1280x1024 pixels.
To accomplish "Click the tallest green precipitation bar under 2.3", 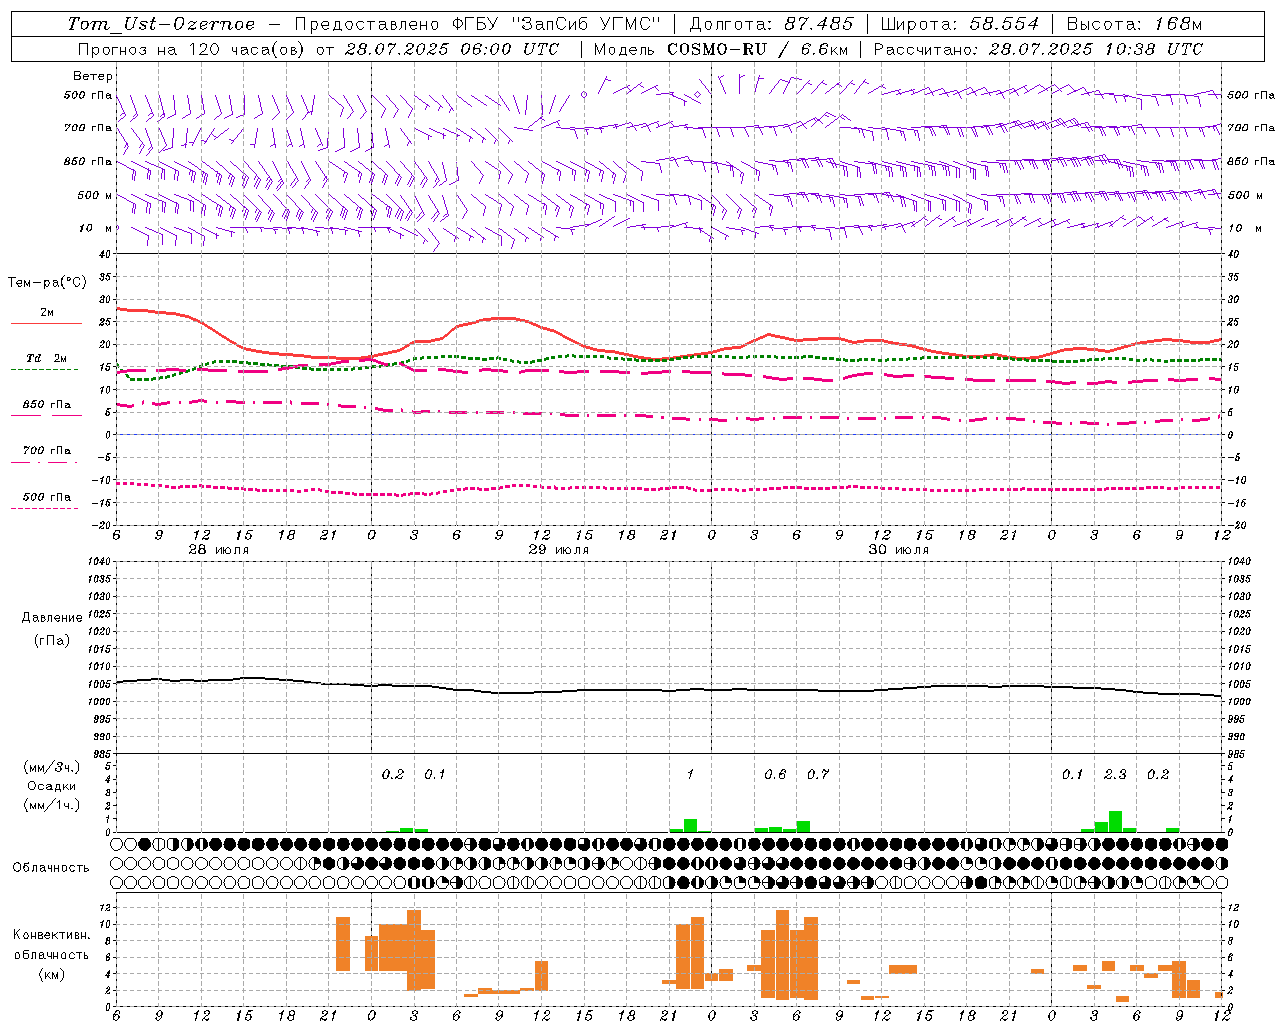I will (x=1115, y=821).
